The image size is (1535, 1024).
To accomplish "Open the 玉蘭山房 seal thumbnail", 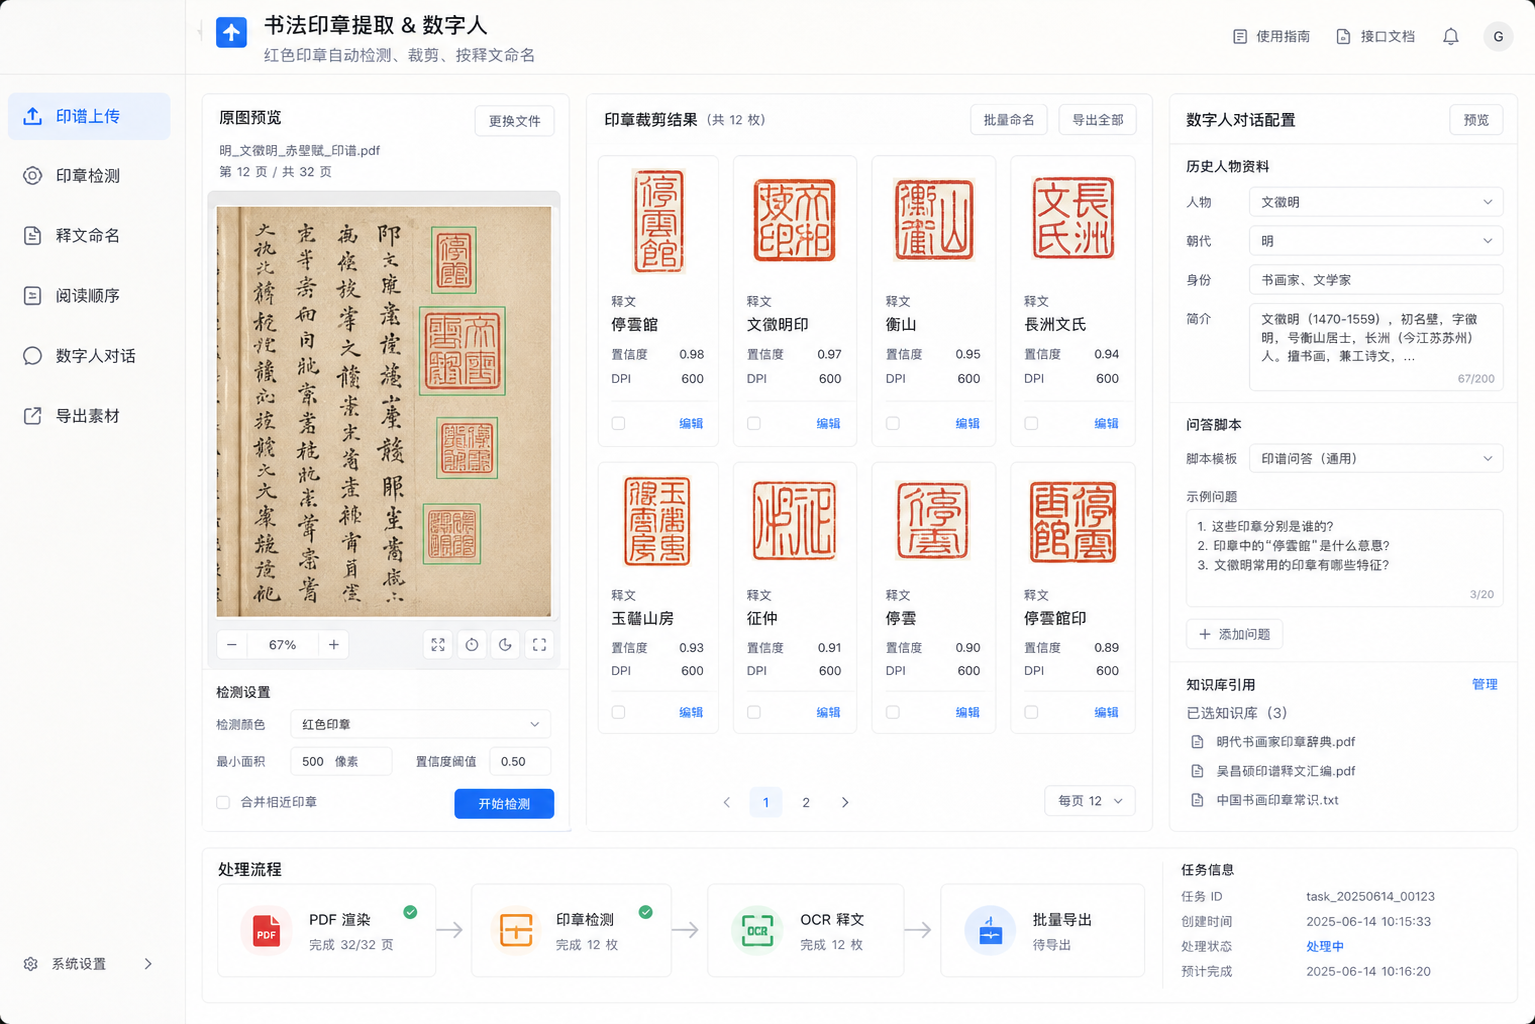I will (657, 521).
